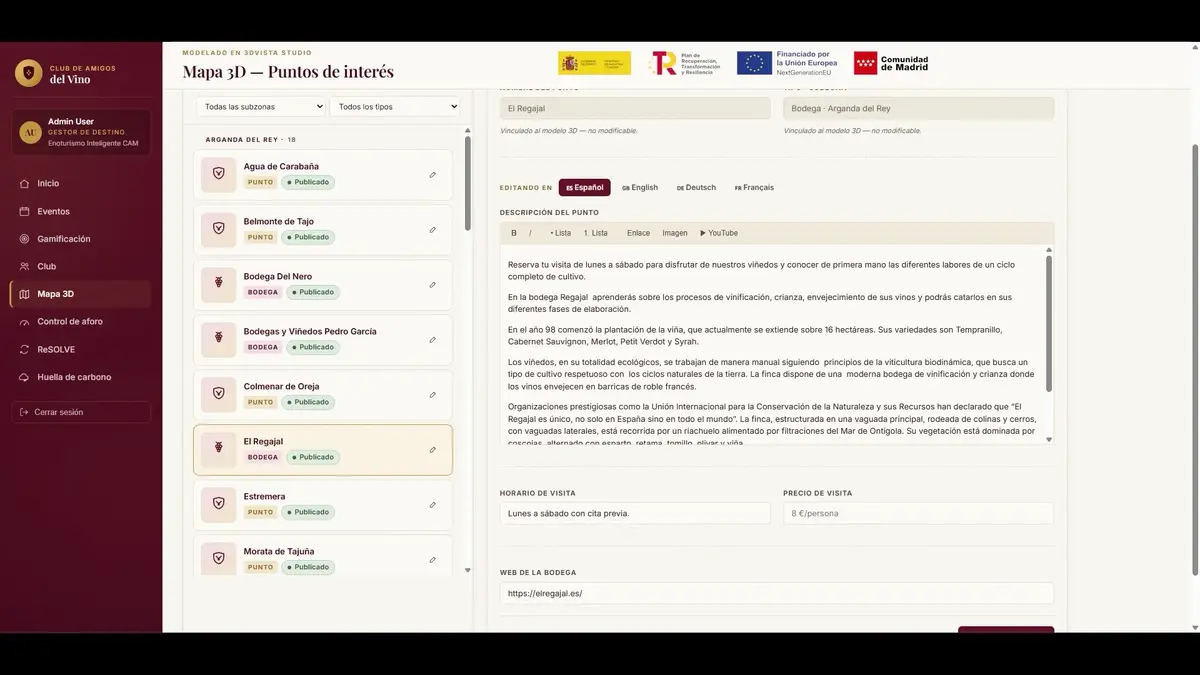This screenshot has height=675, width=1200.
Task: Select the Mapa 3D sidebar item
Action: 80,294
